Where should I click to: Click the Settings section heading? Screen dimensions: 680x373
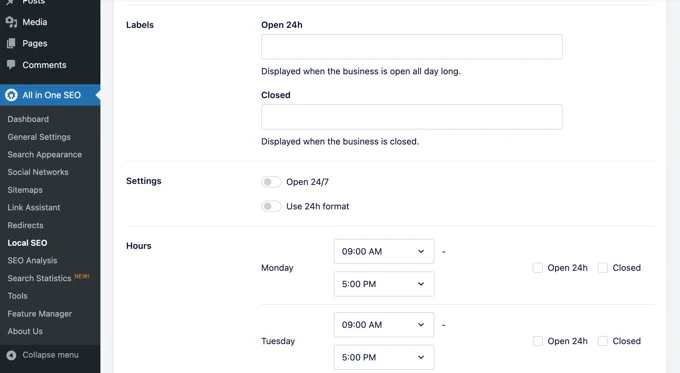[x=144, y=181]
